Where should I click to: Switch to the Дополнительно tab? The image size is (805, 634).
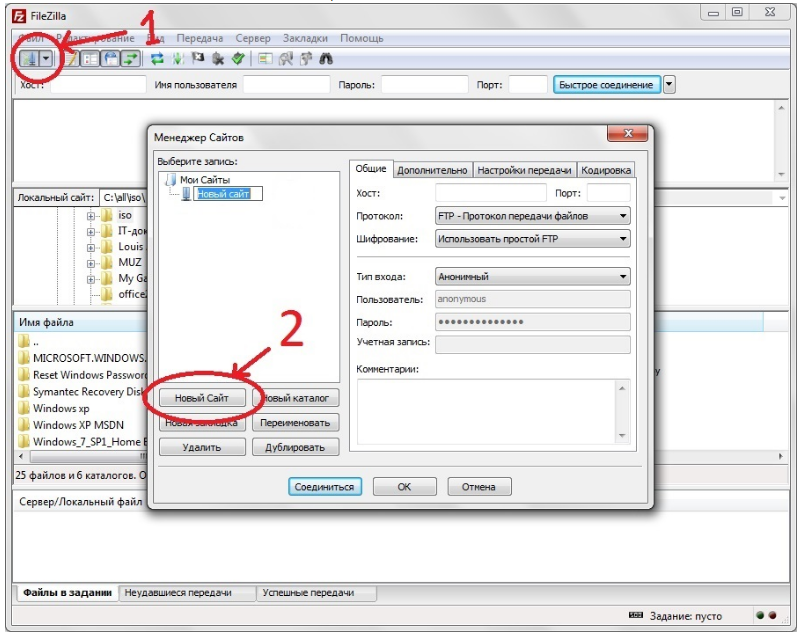(x=432, y=171)
